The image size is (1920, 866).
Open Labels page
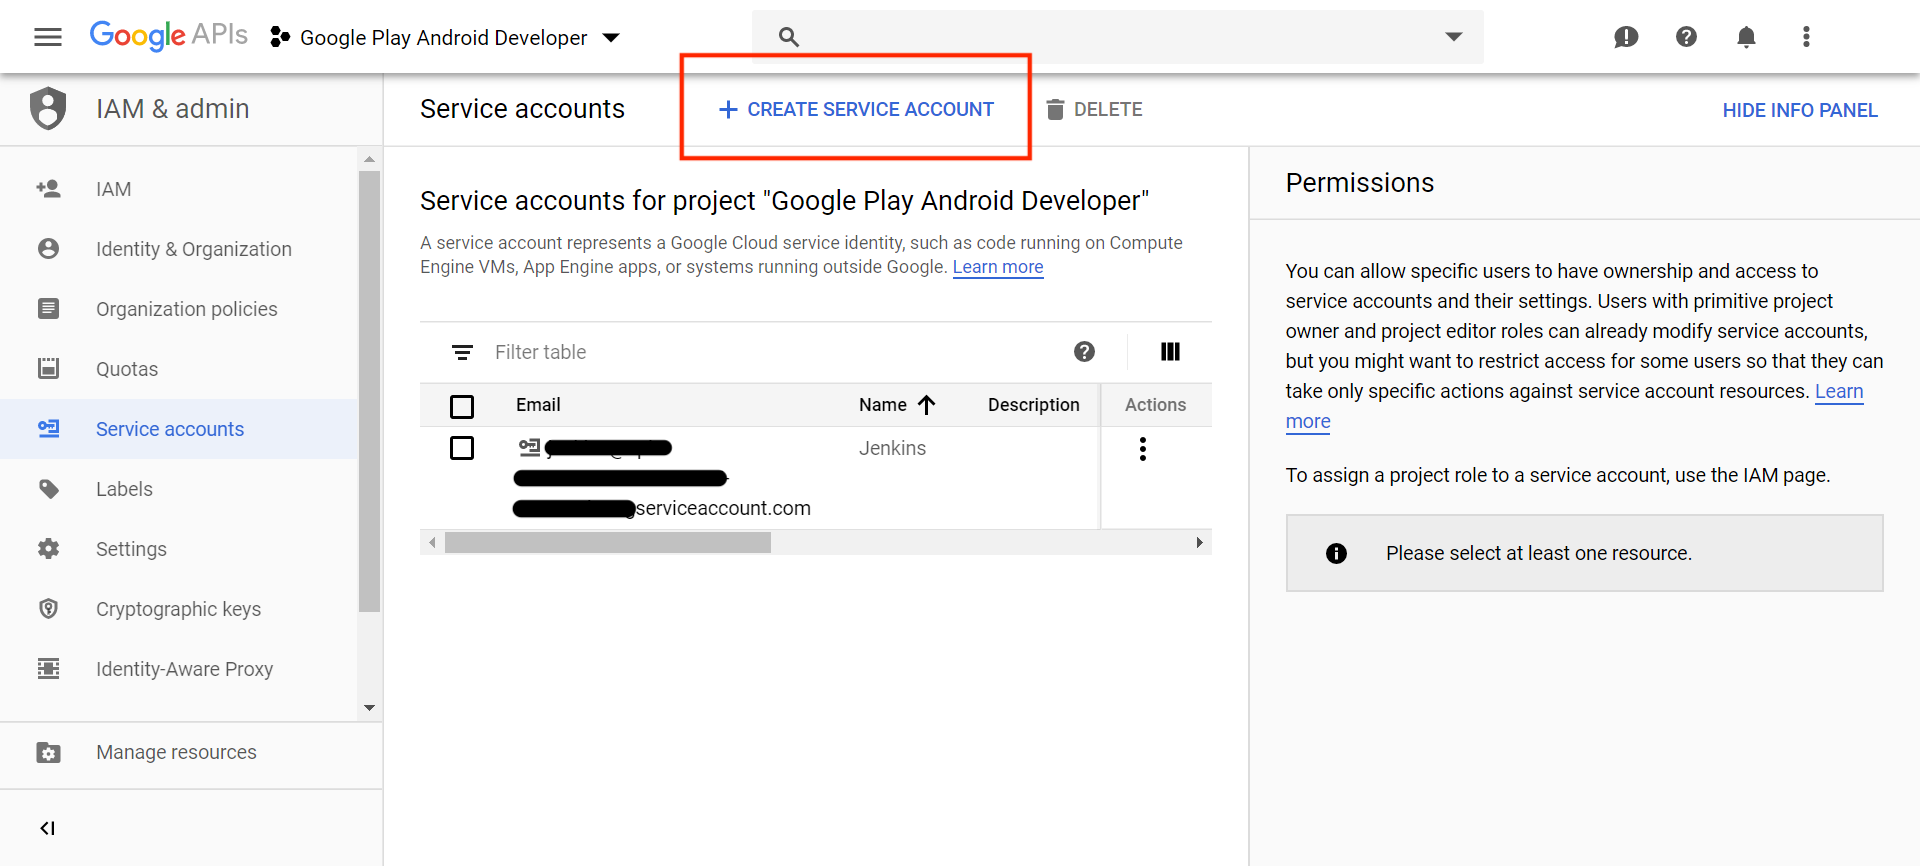click(x=179, y=489)
